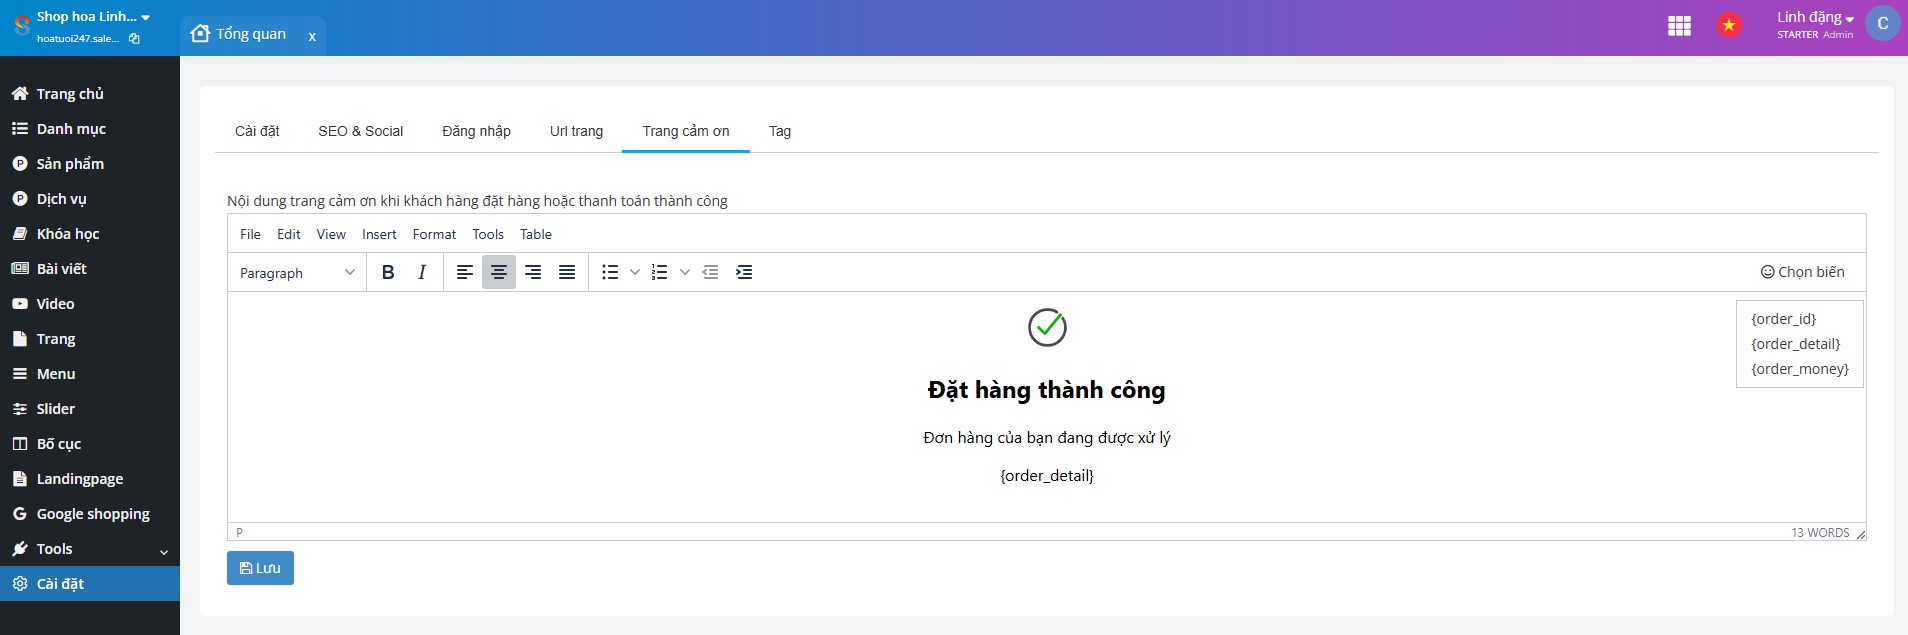The height and width of the screenshot is (635, 1908).
Task: Select the Trang cảm ơn tab
Action: tap(686, 131)
